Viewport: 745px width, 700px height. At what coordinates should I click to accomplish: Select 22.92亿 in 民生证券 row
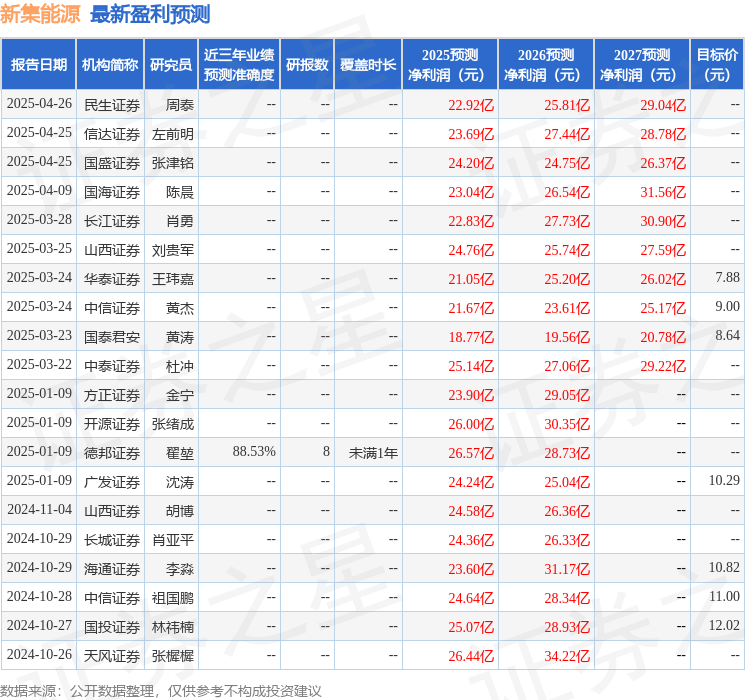[x=471, y=105]
